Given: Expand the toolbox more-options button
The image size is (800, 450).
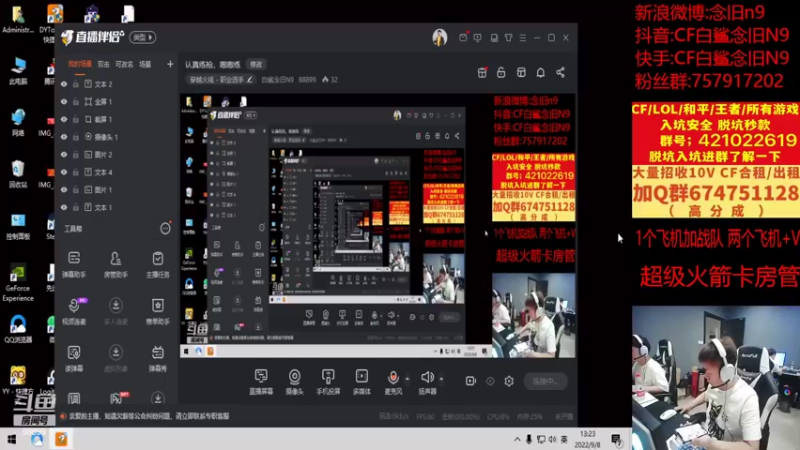Looking at the screenshot, I should 165,229.
